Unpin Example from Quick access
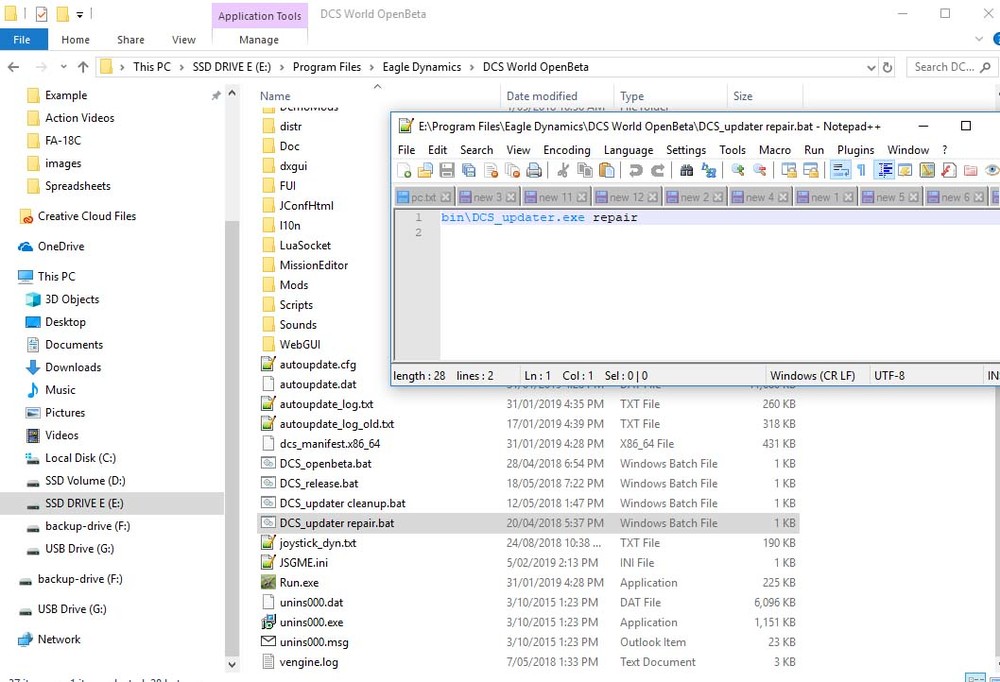Screen dimensions: 1000x682 click(214, 94)
